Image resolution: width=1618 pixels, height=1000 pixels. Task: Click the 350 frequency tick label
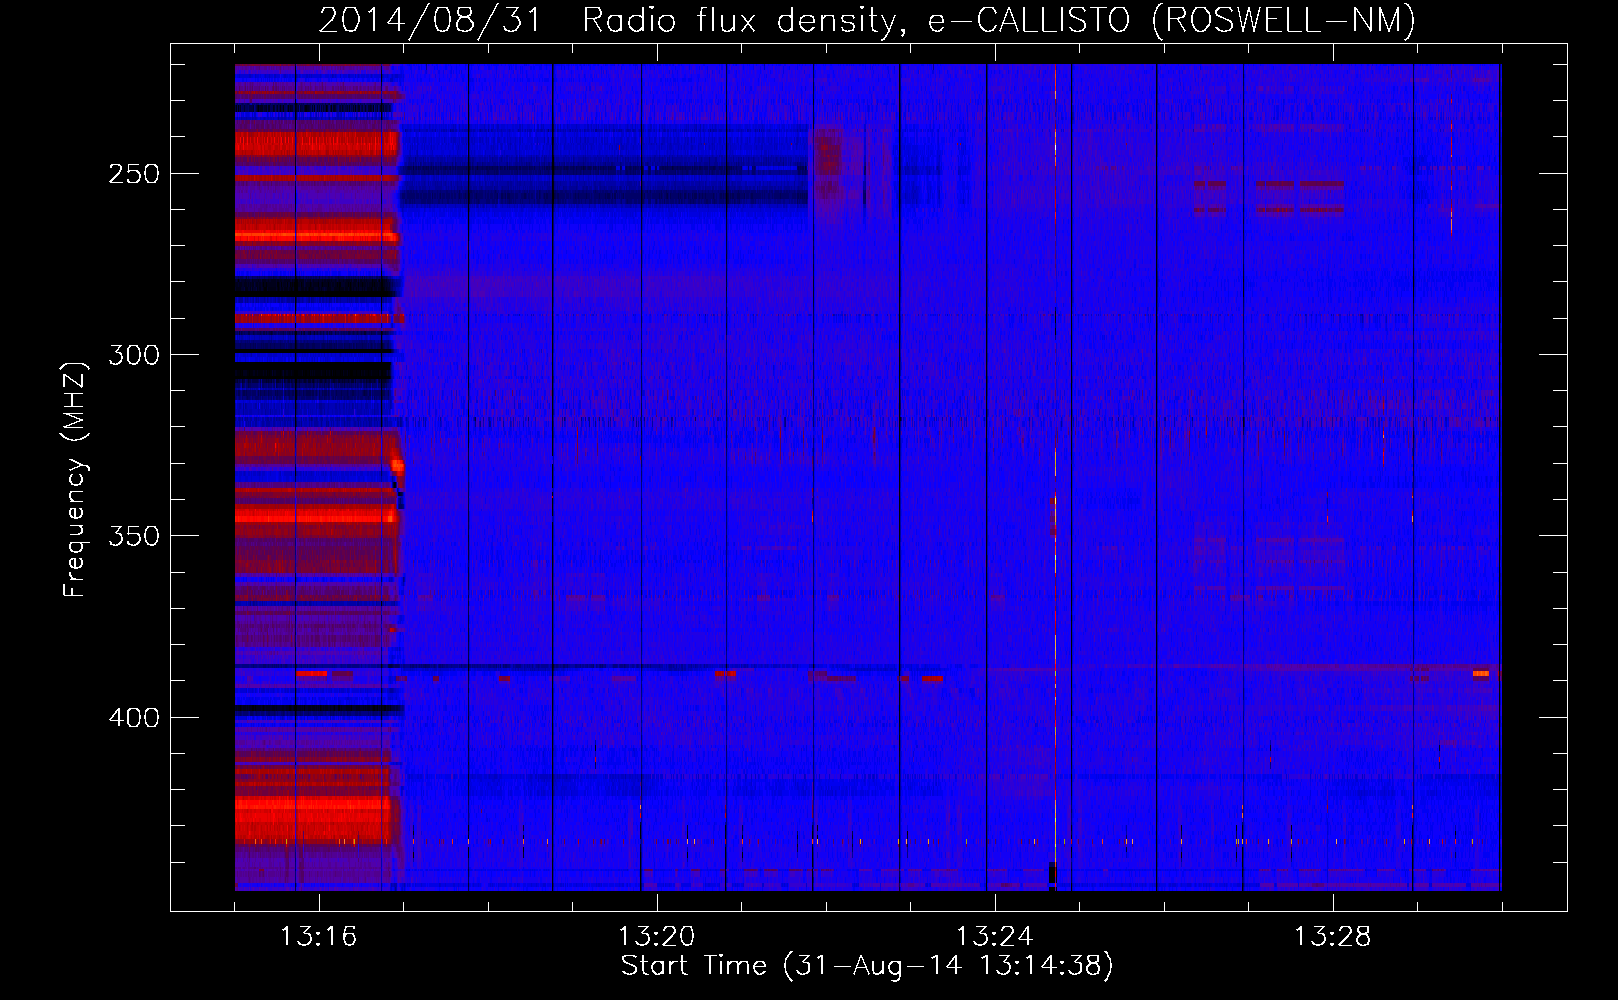tap(134, 536)
